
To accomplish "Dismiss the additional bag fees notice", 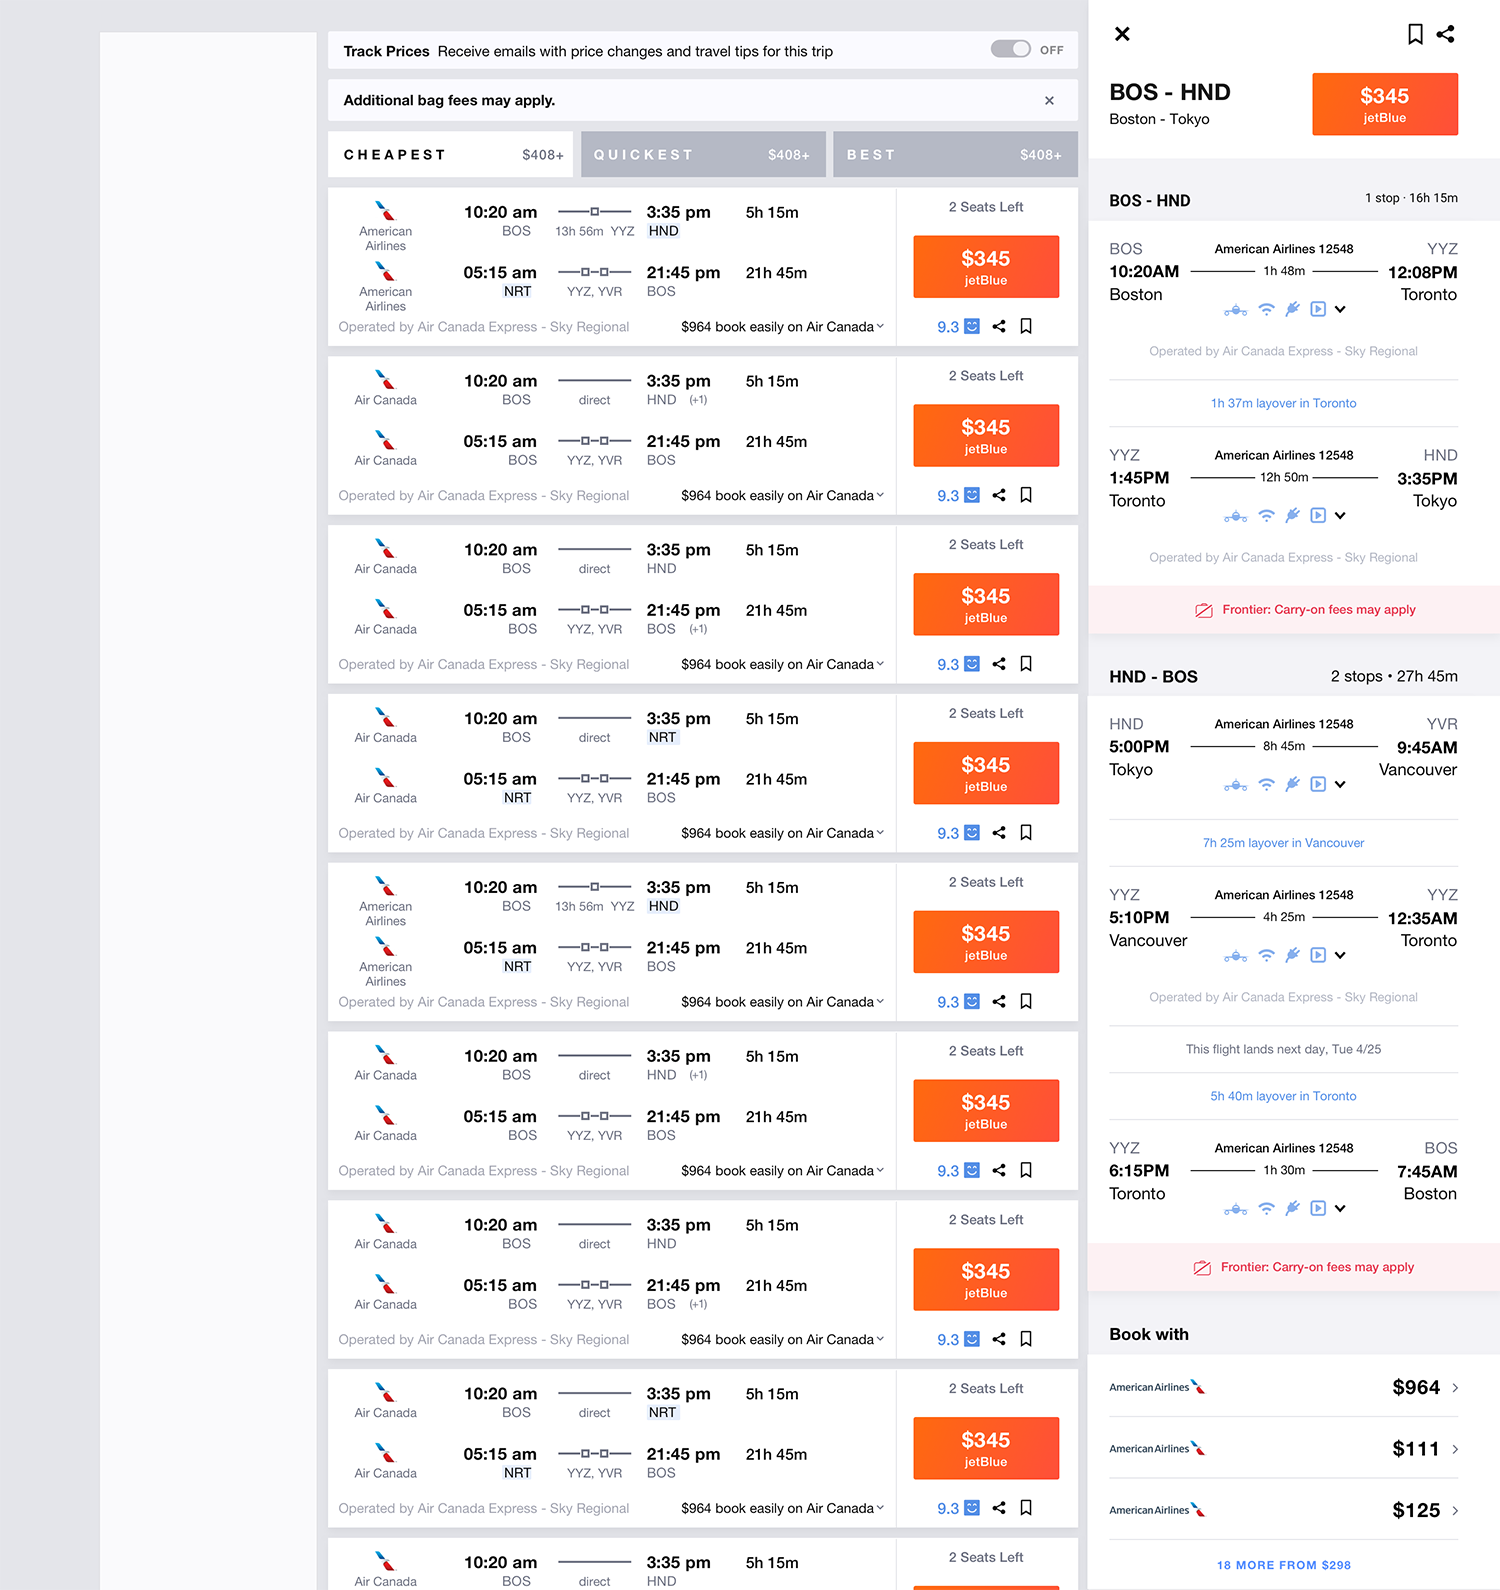I will click(1049, 100).
